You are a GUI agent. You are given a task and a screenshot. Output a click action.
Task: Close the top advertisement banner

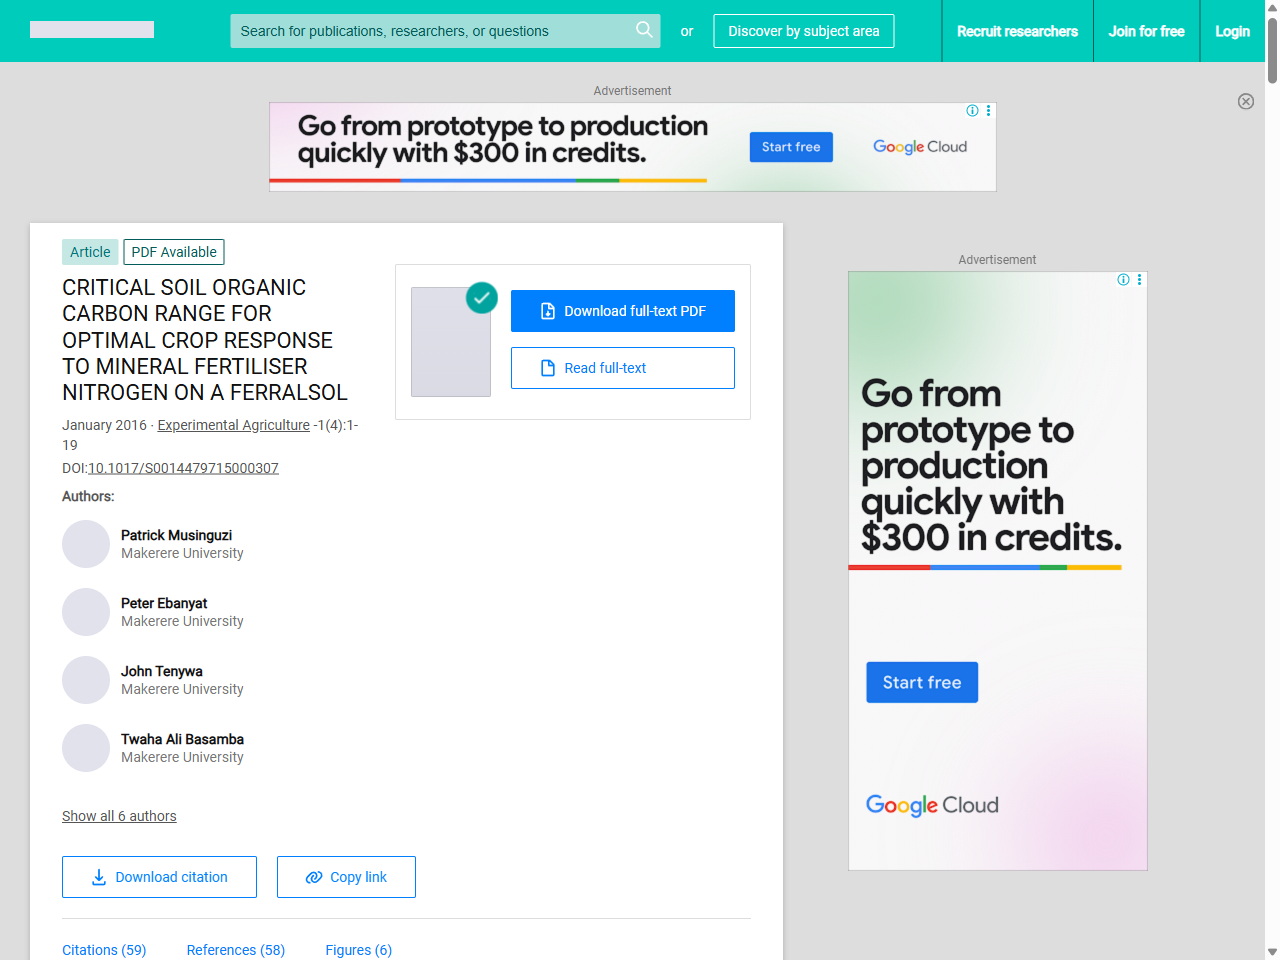tap(1246, 101)
